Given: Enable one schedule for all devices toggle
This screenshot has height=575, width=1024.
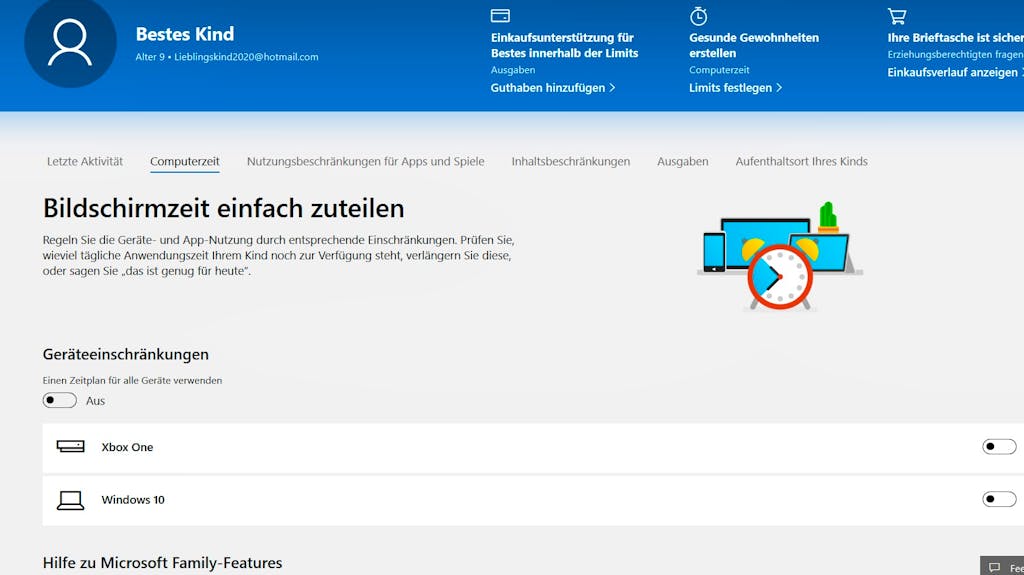Looking at the screenshot, I should point(59,400).
